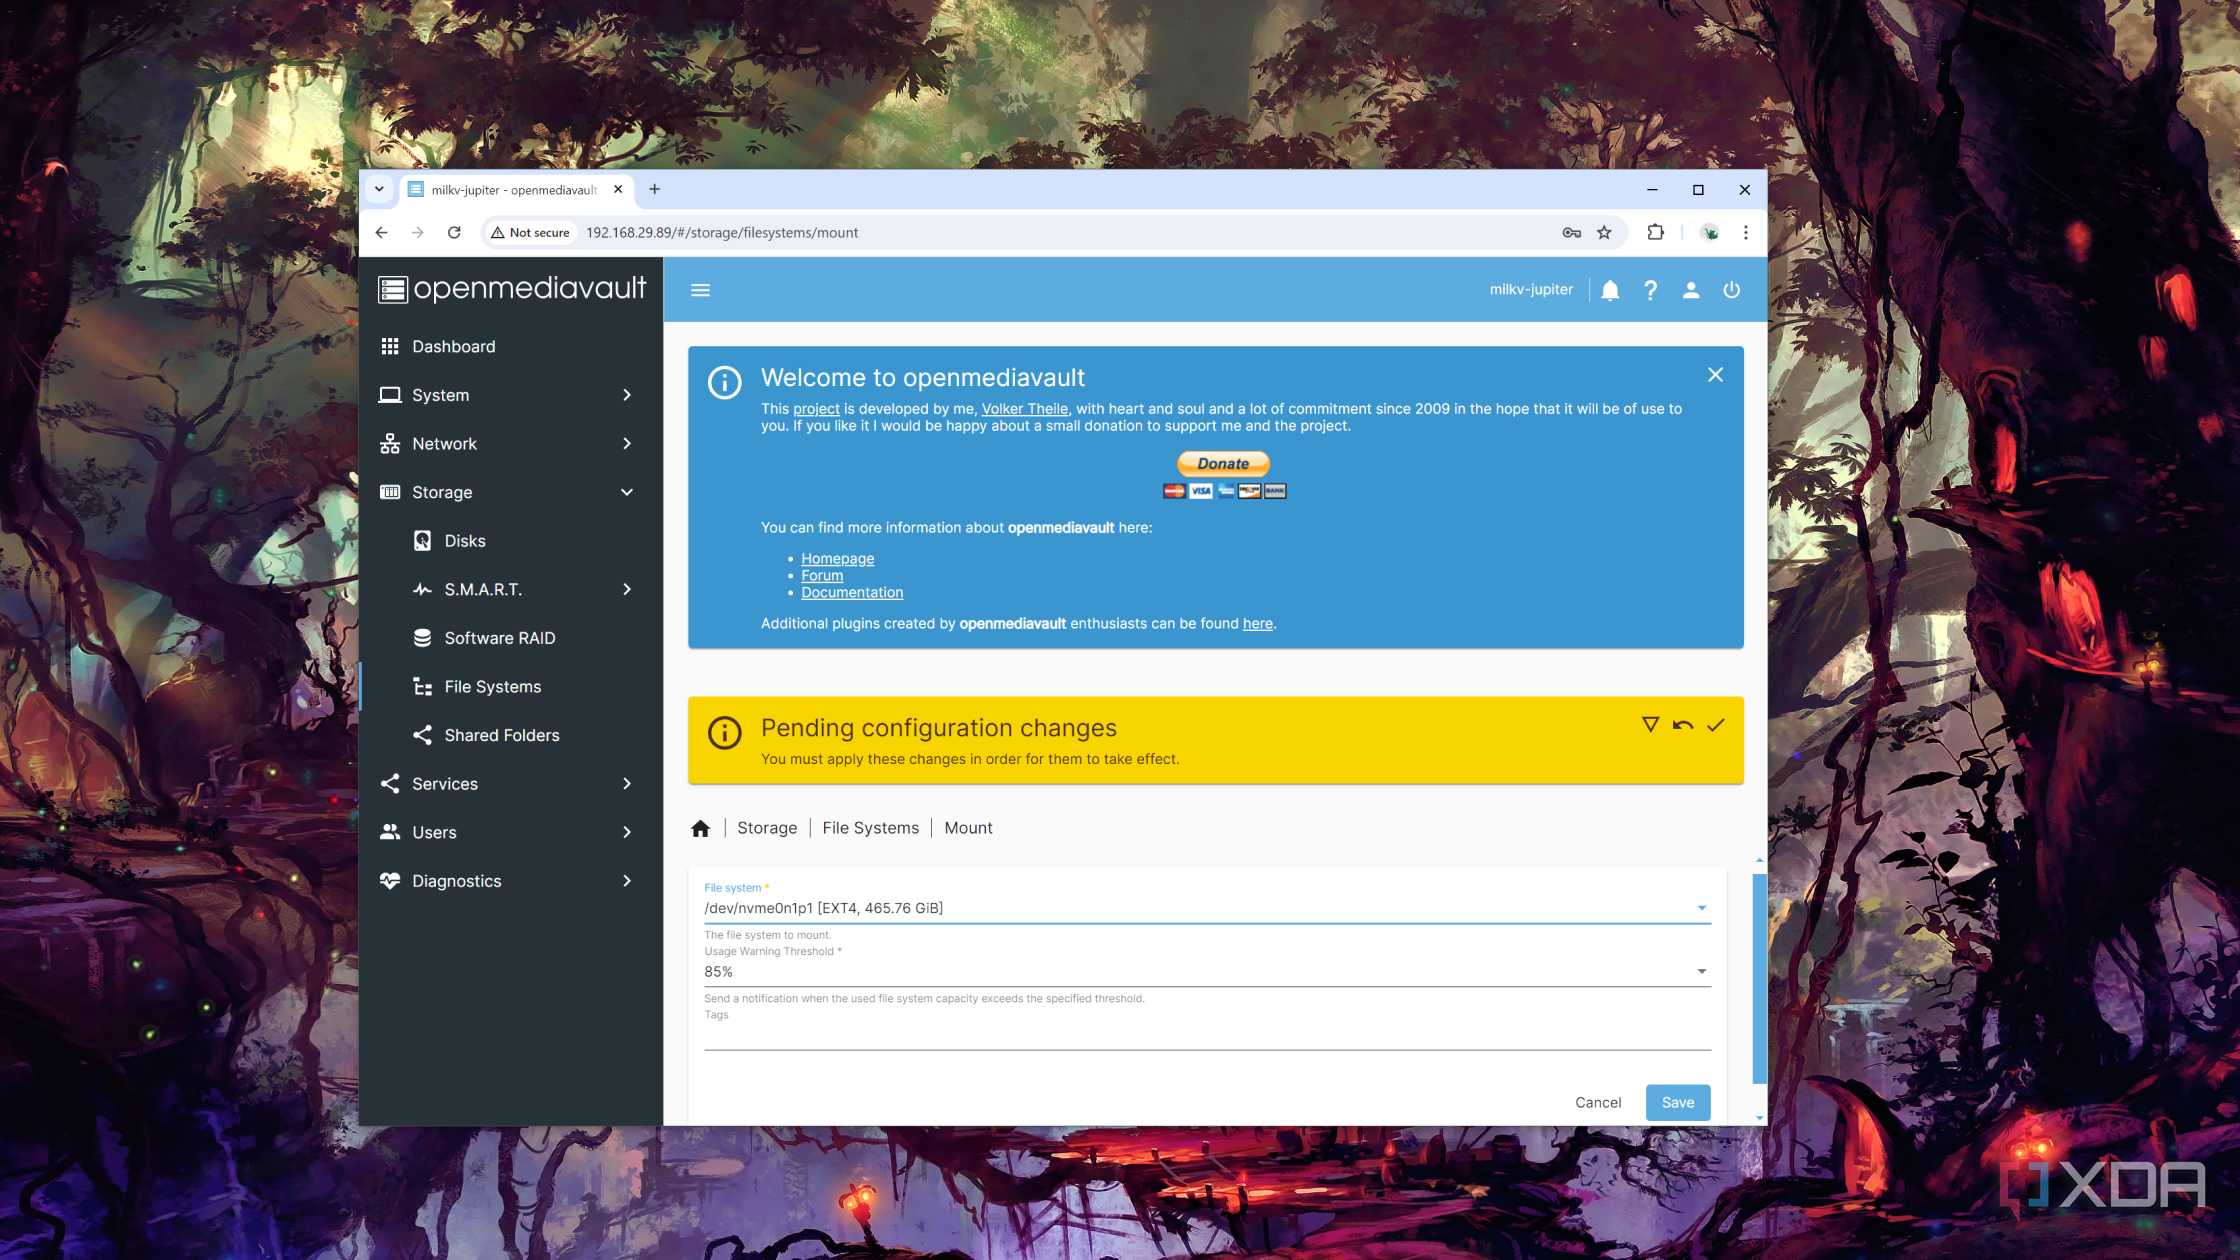Toggle the hamburger navigation menu
This screenshot has height=1260, width=2240.
[x=700, y=290]
